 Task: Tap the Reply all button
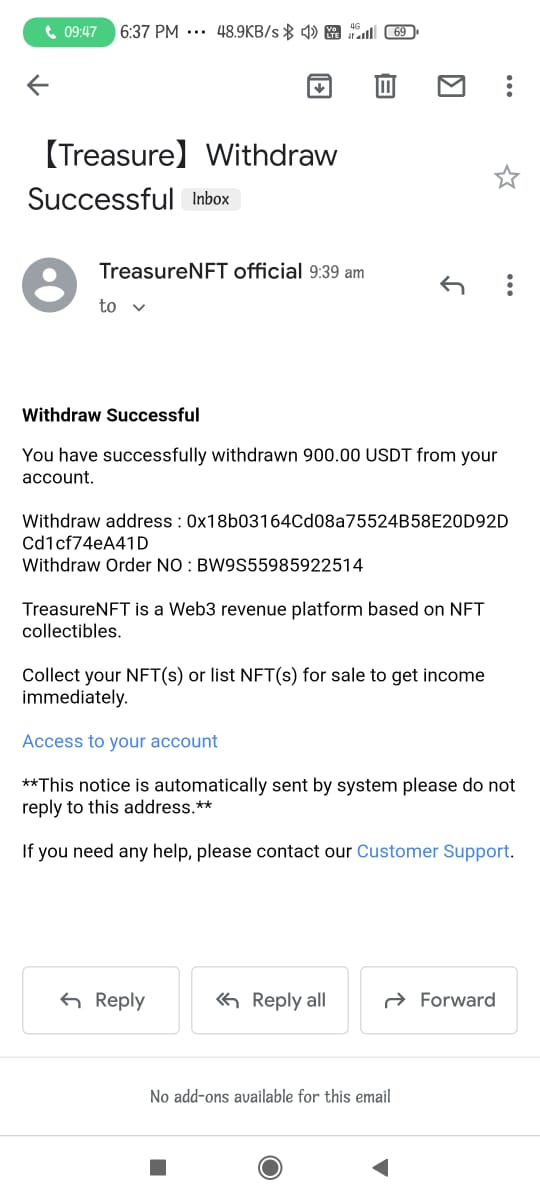click(x=270, y=1000)
